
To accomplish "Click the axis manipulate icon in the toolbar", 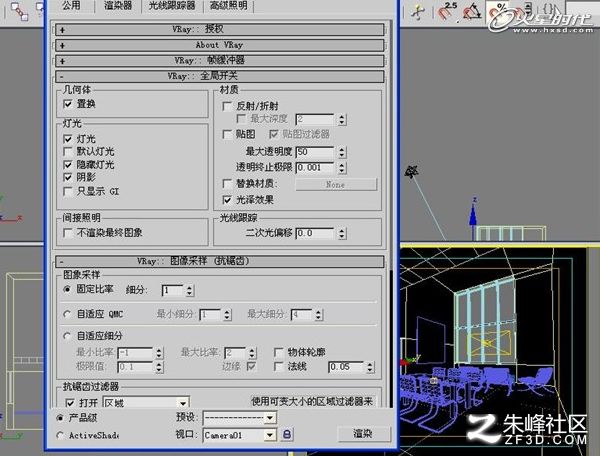I will click(418, 13).
